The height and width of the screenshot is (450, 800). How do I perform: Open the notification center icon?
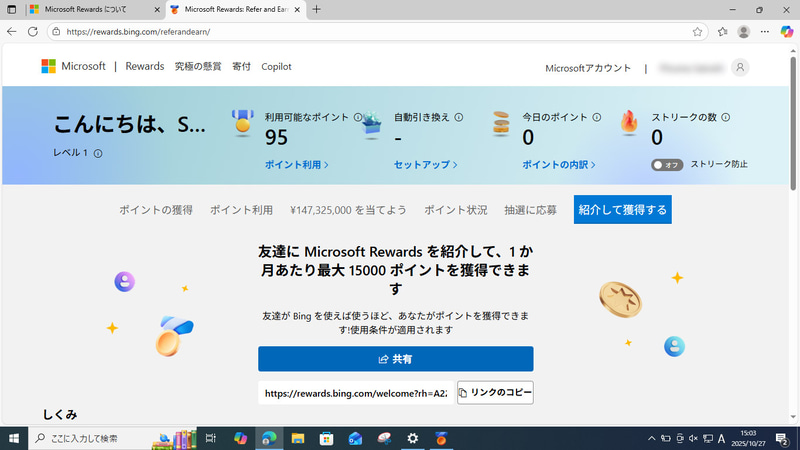click(782, 438)
